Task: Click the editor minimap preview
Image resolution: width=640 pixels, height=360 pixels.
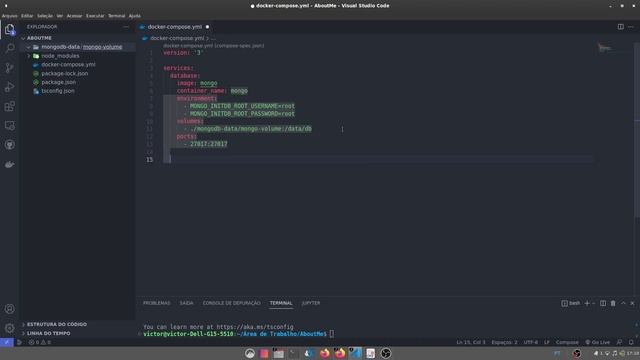Action: 605,48
